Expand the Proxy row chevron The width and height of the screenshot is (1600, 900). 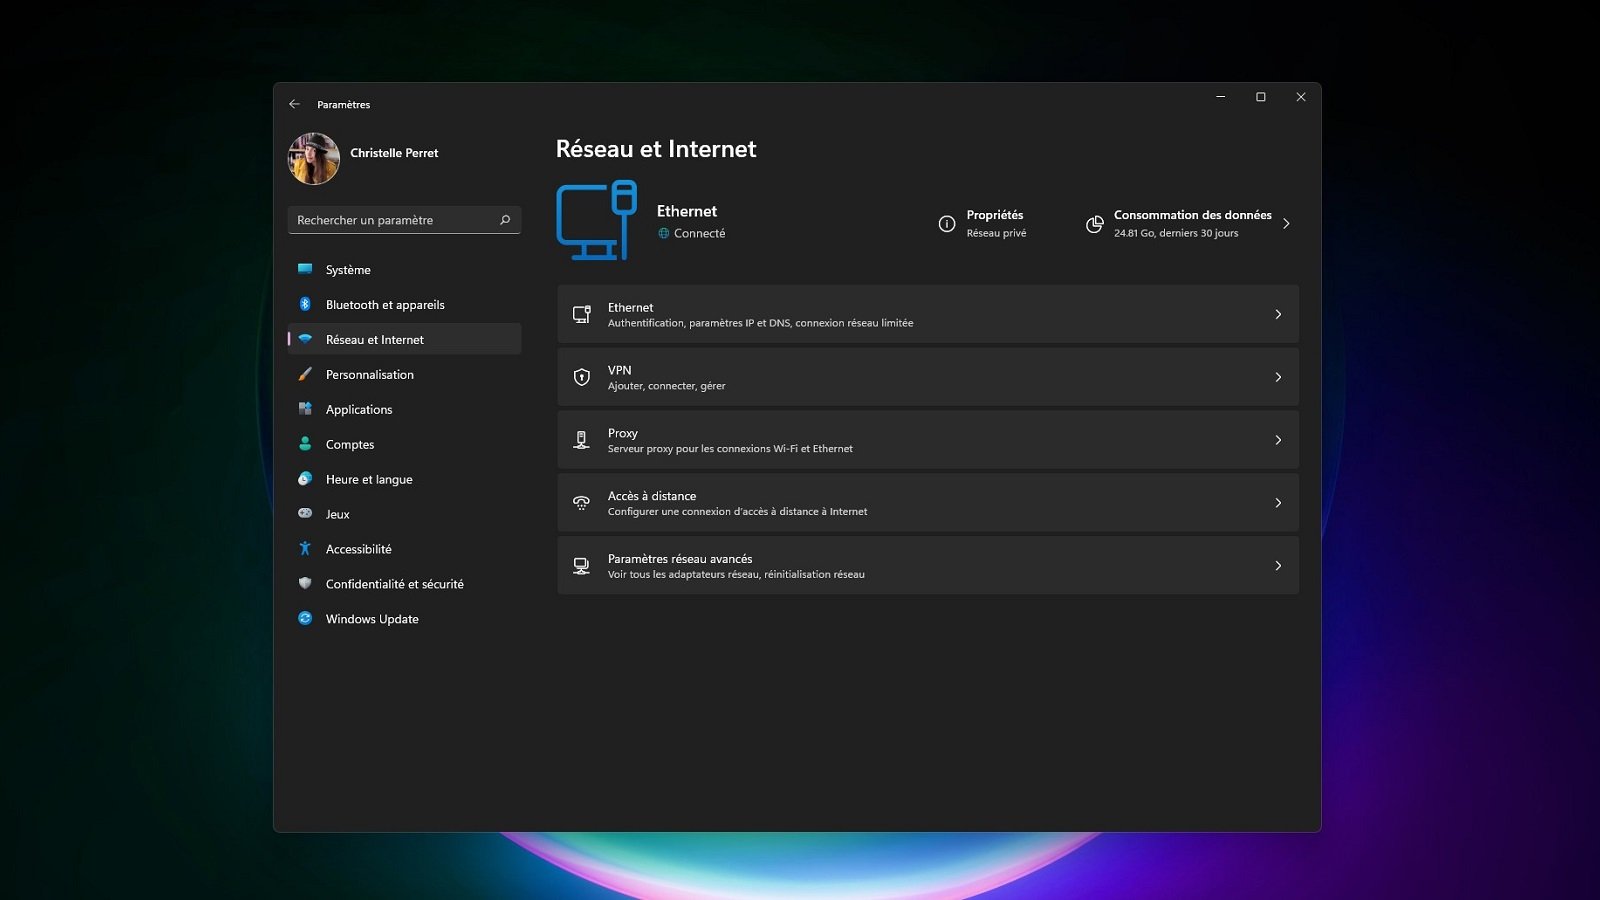point(1278,440)
